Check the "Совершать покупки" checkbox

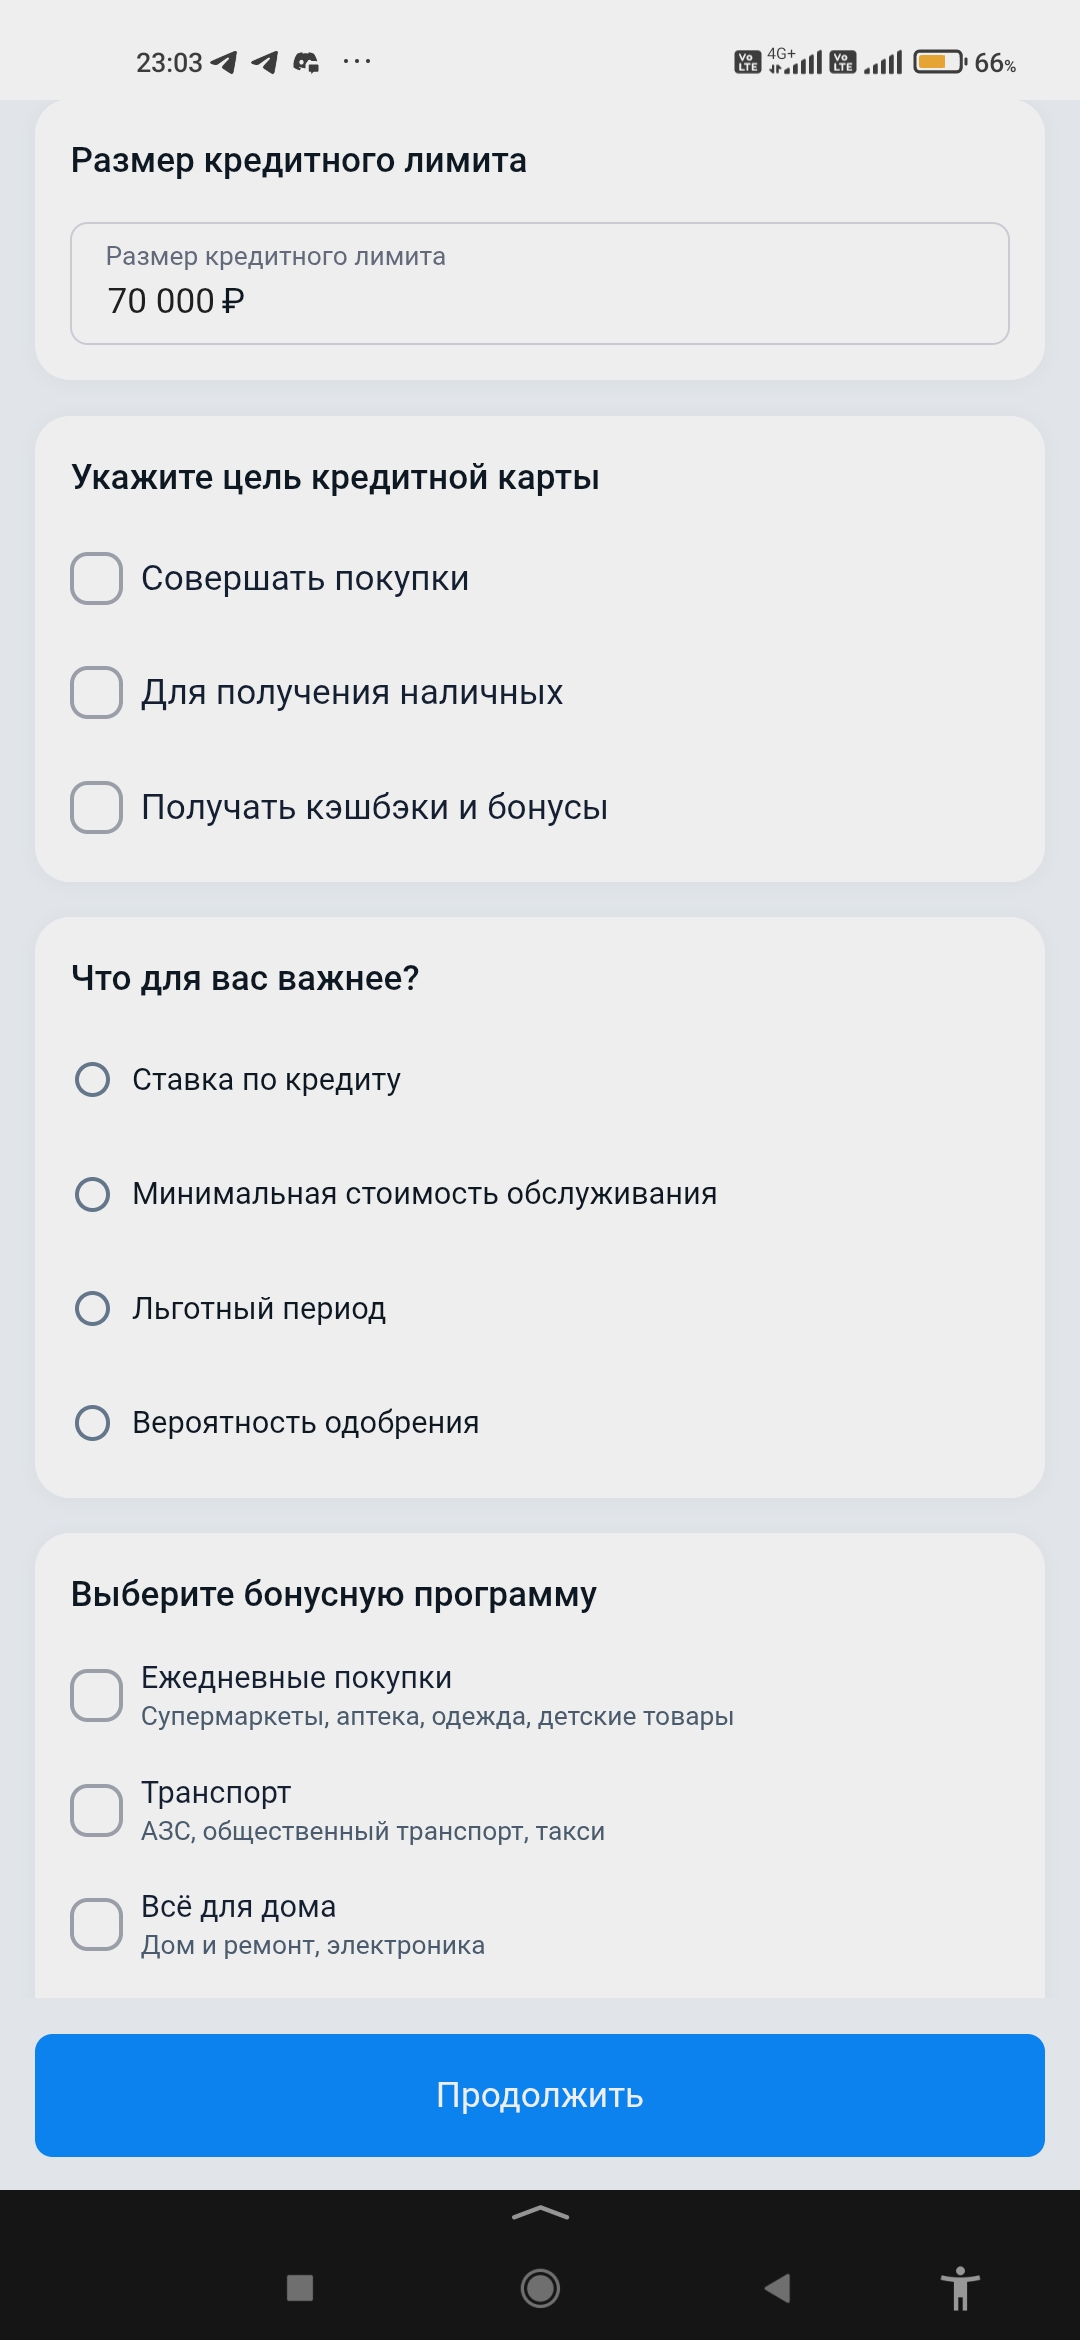pyautogui.click(x=97, y=578)
